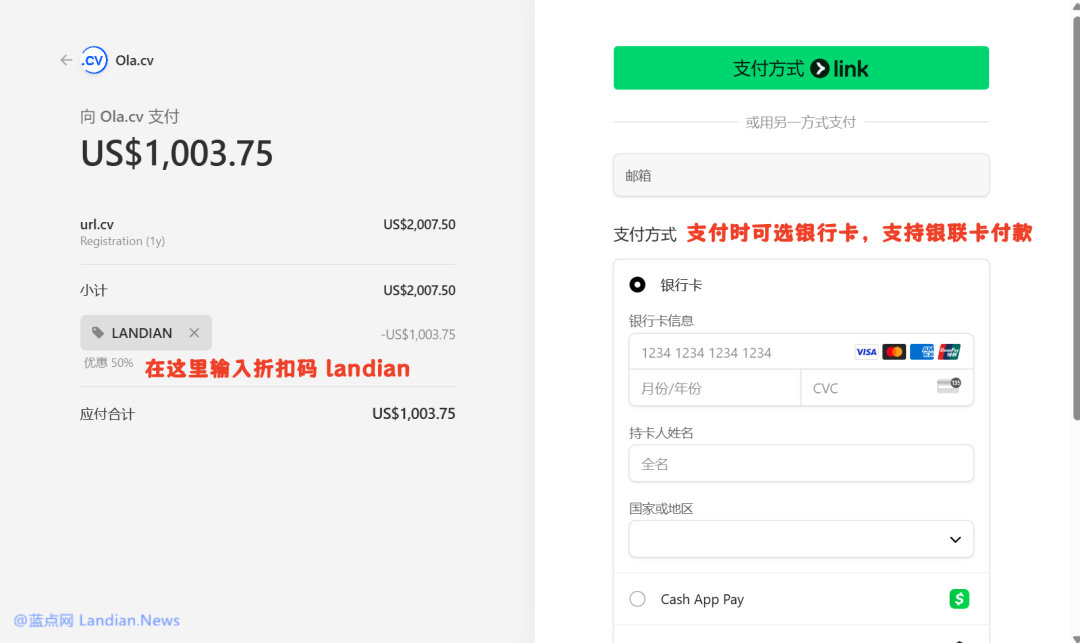This screenshot has height=643, width=1080.
Task: Click the country dropdown chevron arrow
Action: [x=955, y=540]
